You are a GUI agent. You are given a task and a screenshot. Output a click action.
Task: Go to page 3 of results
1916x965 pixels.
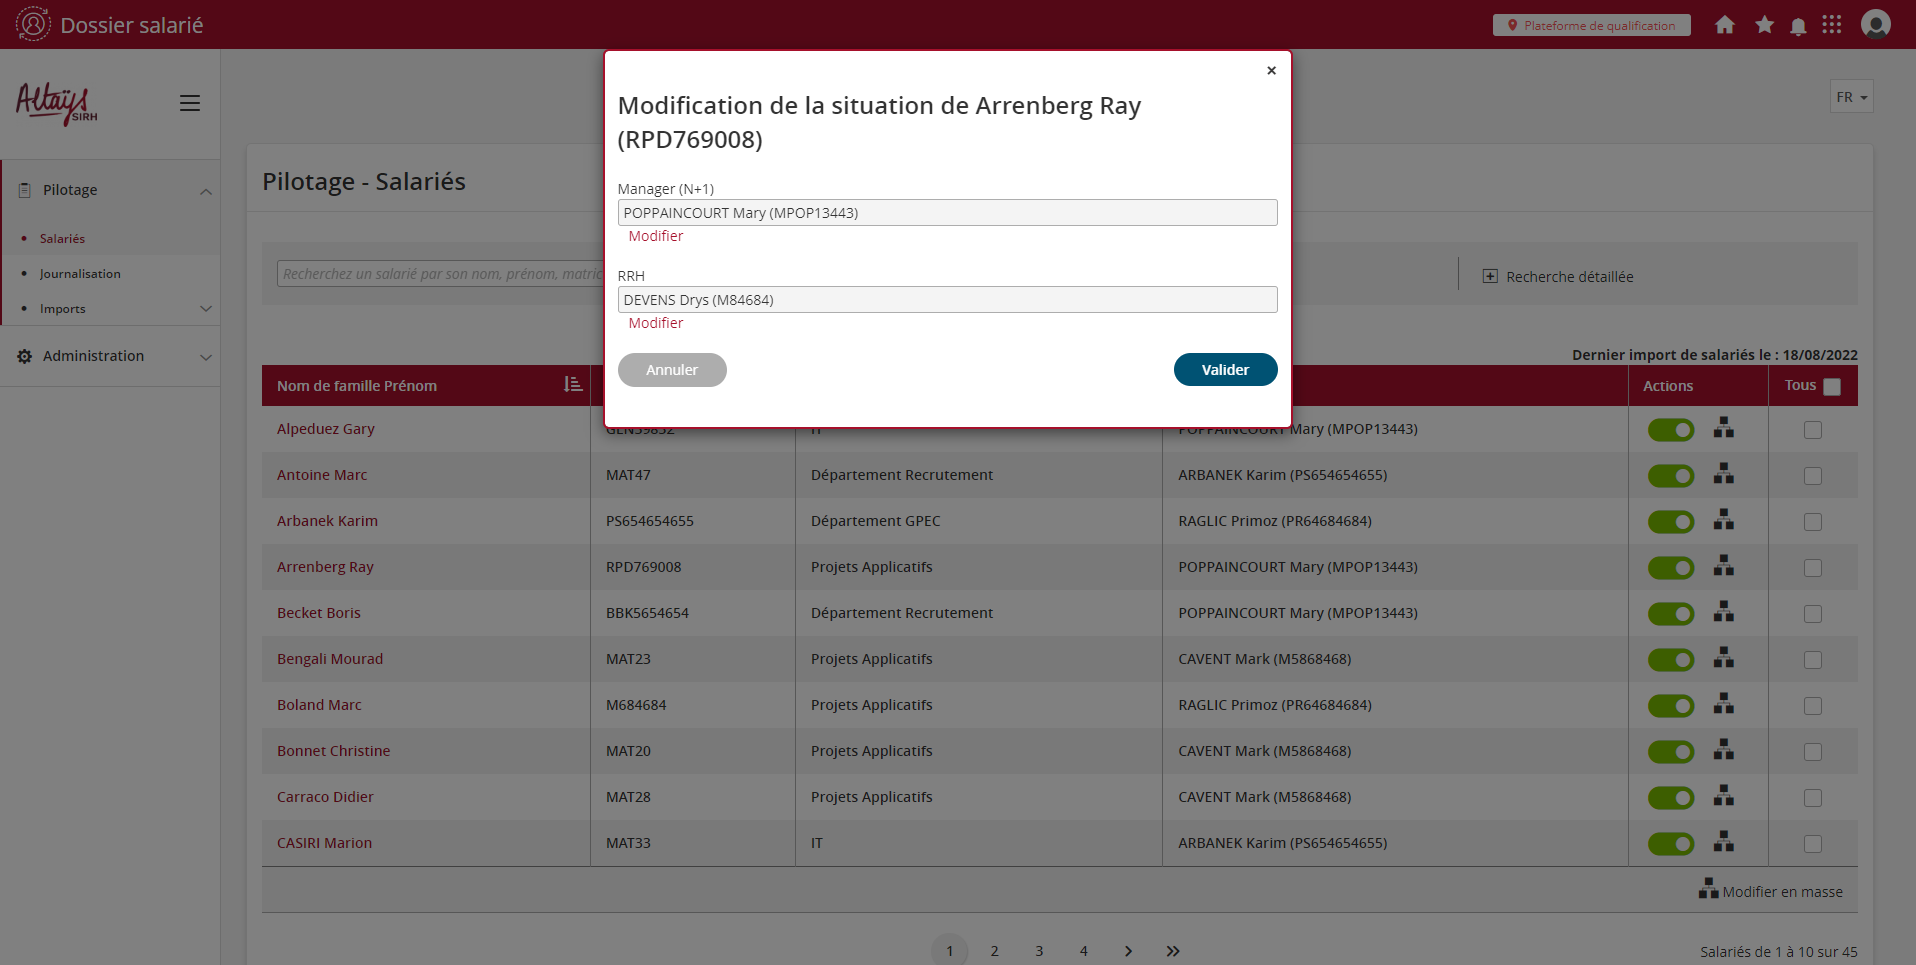1039,951
